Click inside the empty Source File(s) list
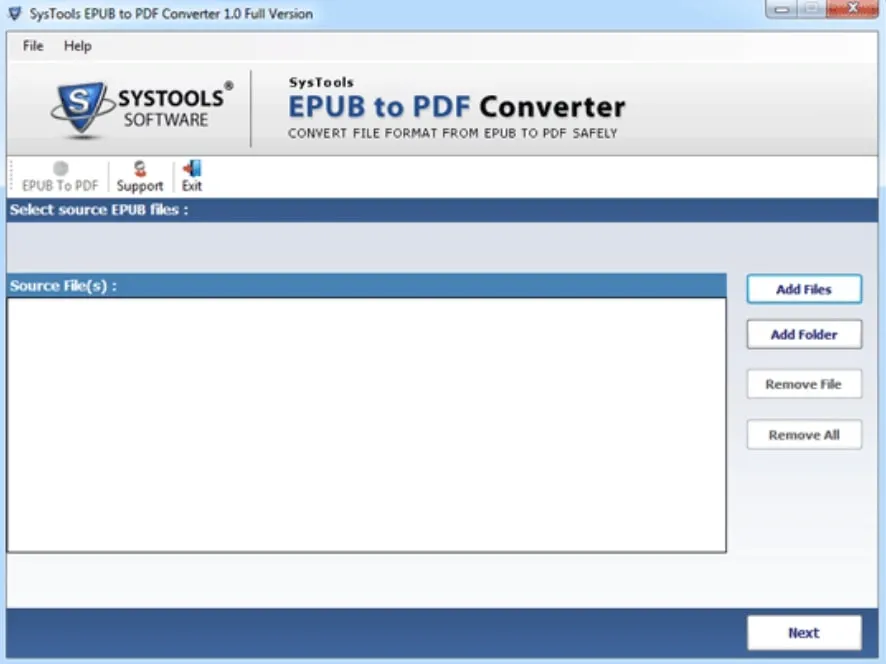This screenshot has width=886, height=664. (365, 420)
